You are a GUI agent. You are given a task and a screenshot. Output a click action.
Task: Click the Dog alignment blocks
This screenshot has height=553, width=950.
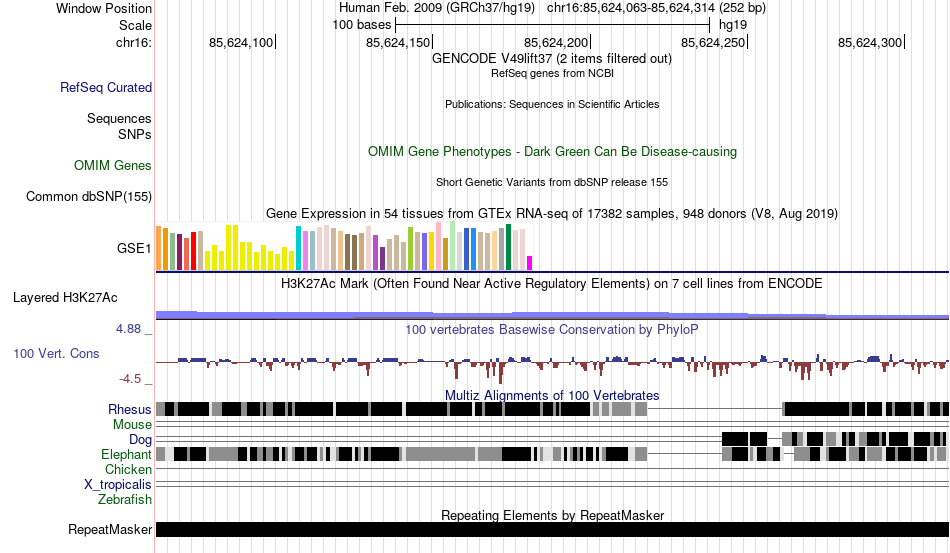[x=834, y=439]
